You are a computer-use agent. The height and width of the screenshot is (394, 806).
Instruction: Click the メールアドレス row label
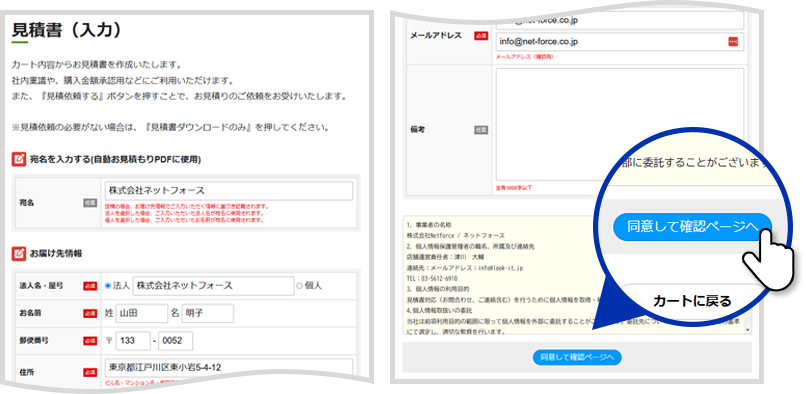pyautogui.click(x=436, y=36)
